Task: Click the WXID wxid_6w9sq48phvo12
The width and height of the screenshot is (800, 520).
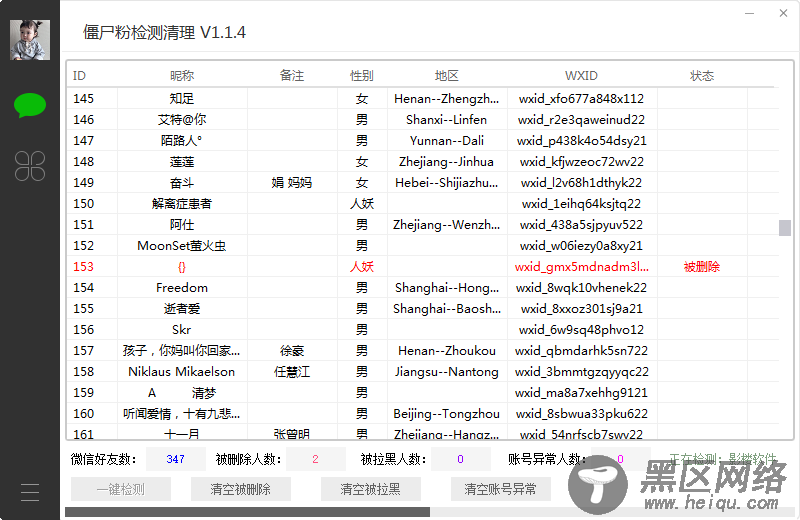Action: [581, 330]
